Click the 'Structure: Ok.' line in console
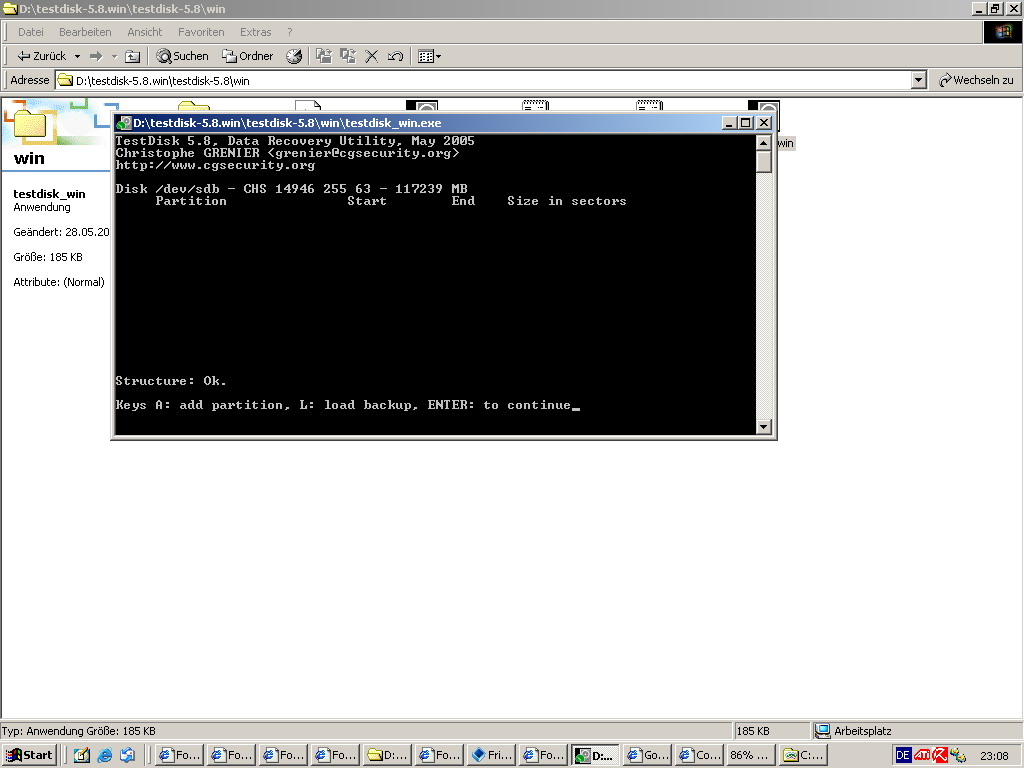This screenshot has height=768, width=1024. click(170, 381)
